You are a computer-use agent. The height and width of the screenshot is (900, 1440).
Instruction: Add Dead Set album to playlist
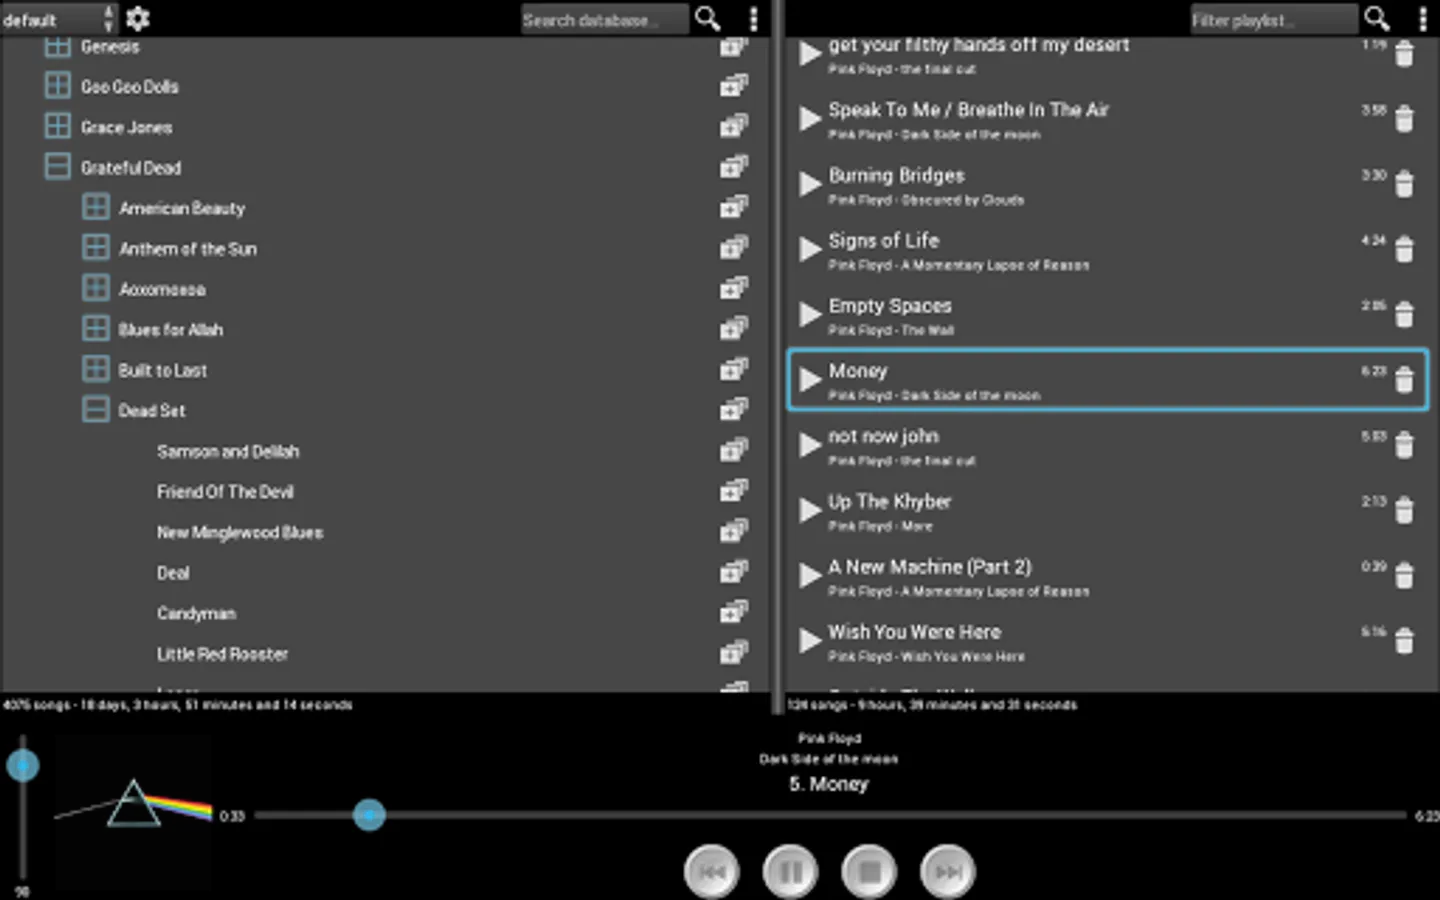(x=734, y=410)
